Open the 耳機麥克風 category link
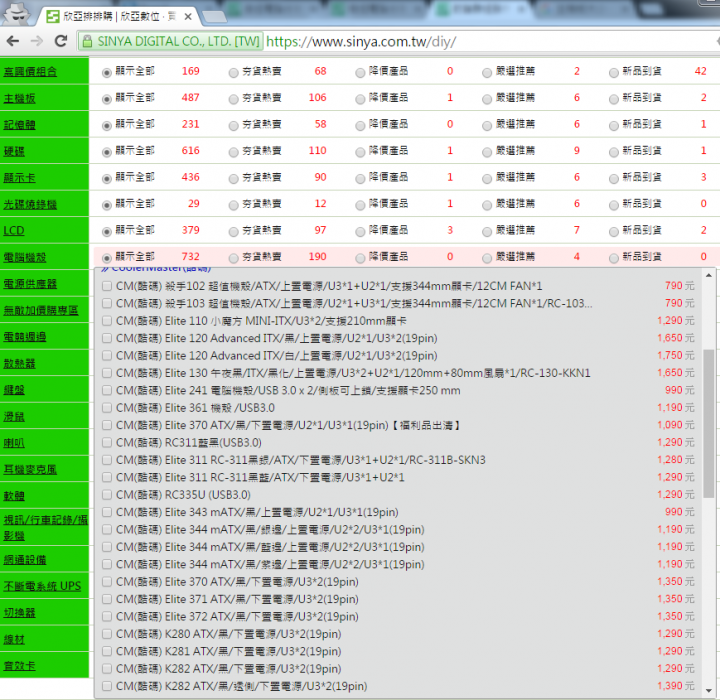Viewport: 720px width, 700px height. (30, 469)
